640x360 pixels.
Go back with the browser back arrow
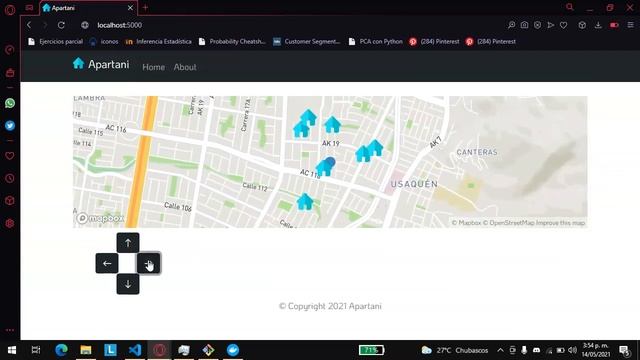point(29,25)
